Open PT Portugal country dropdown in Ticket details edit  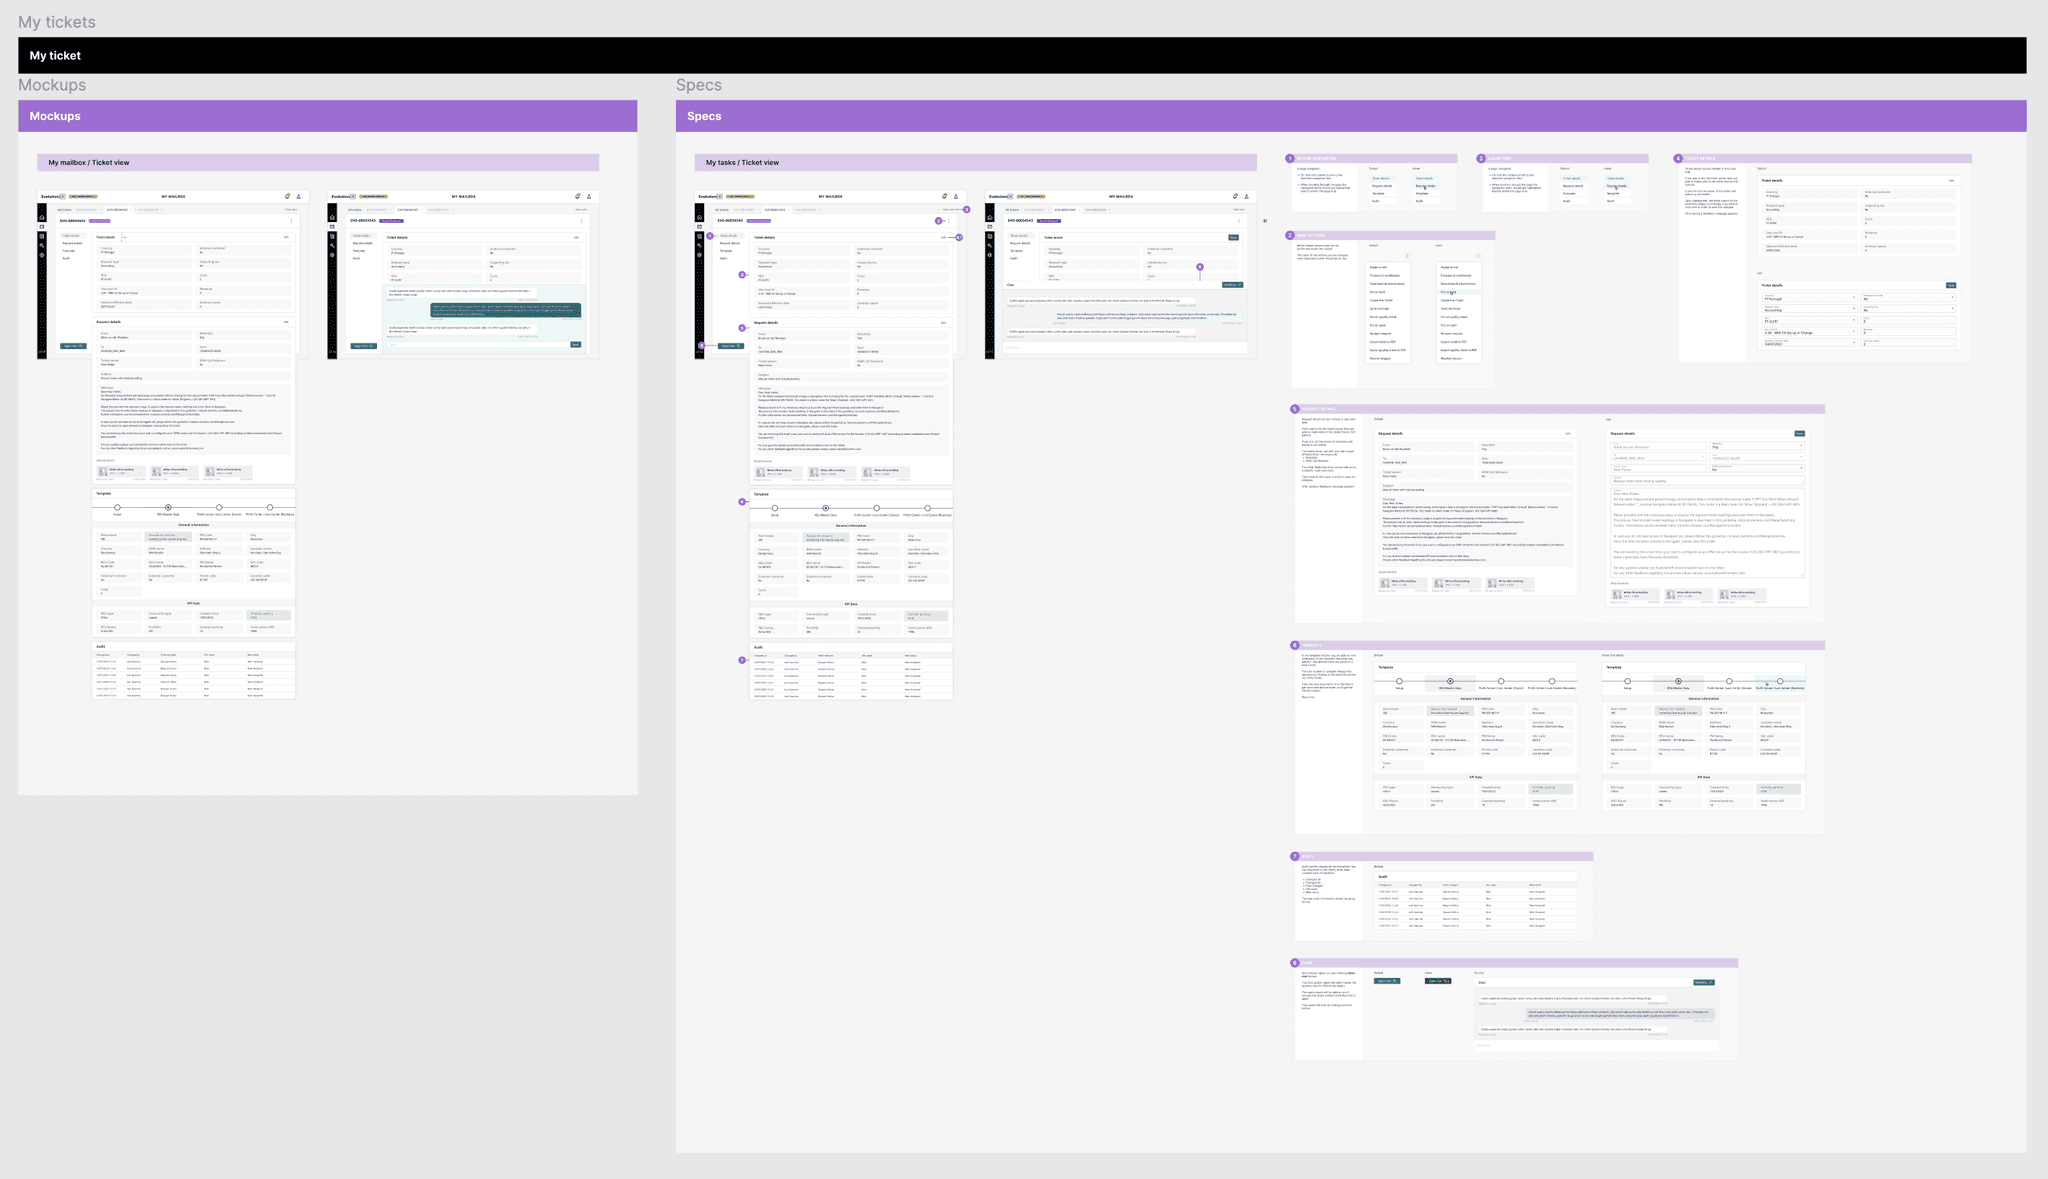point(1808,298)
